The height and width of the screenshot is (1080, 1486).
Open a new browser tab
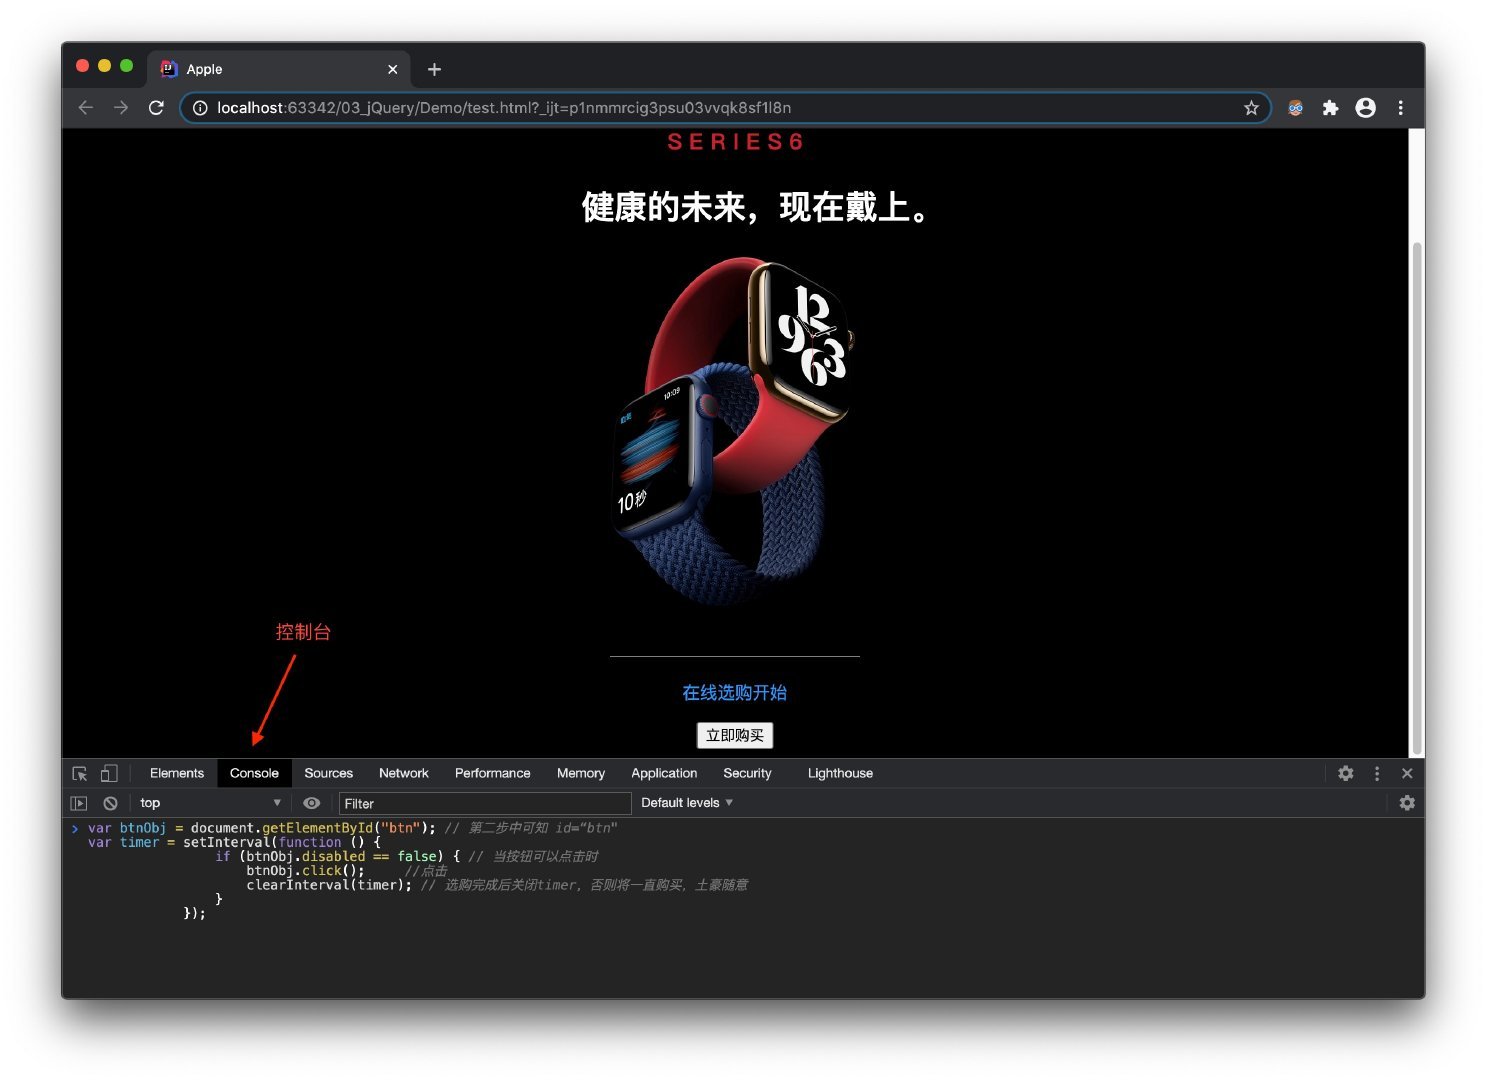[x=434, y=69]
